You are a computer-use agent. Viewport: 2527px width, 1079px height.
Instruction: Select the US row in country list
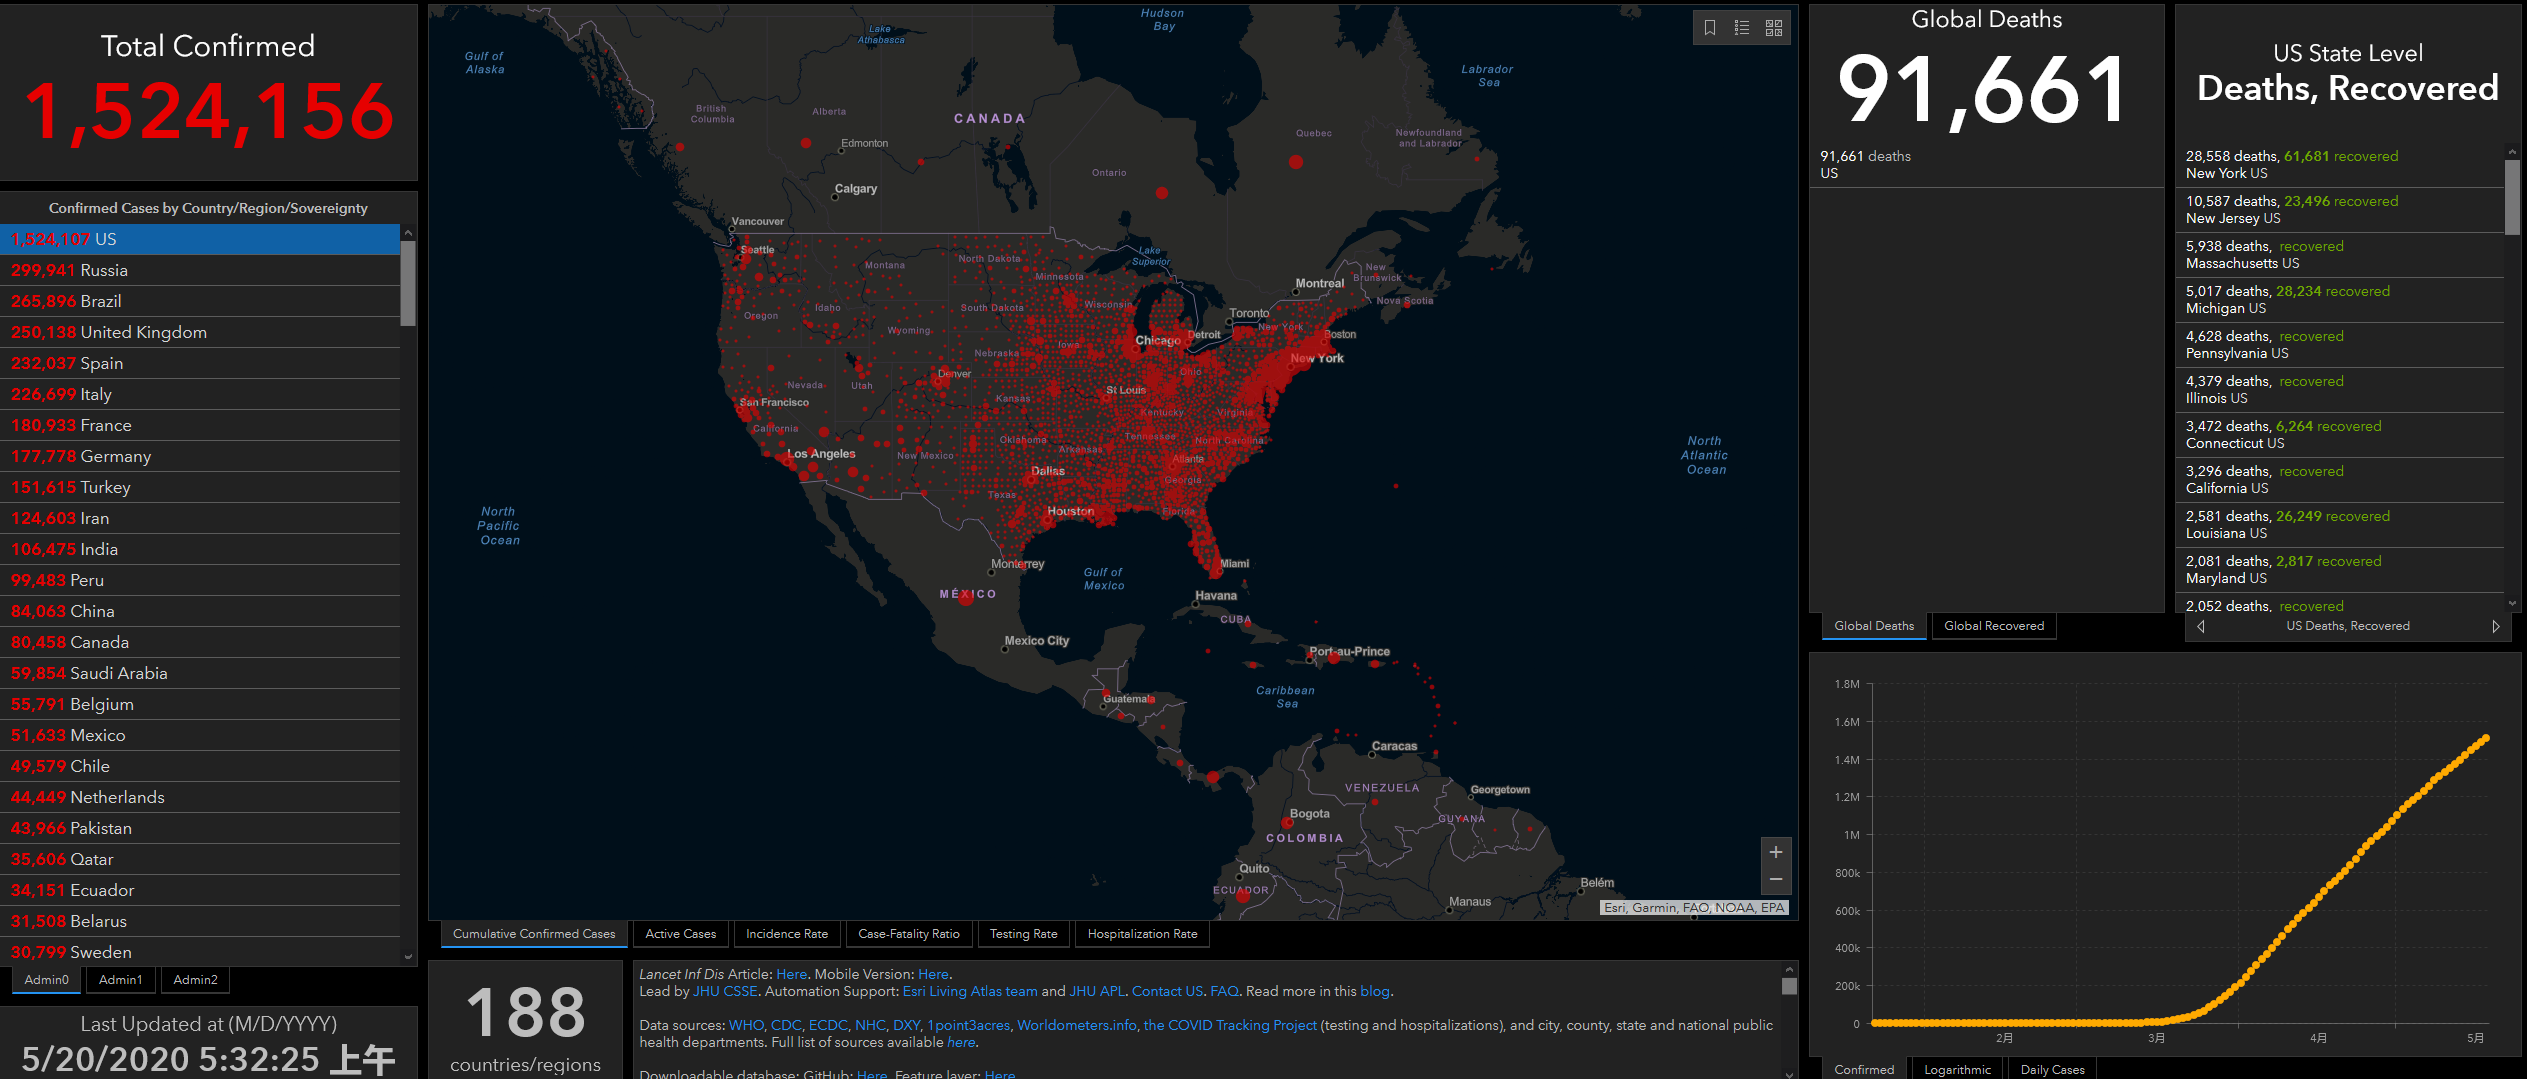click(x=200, y=239)
